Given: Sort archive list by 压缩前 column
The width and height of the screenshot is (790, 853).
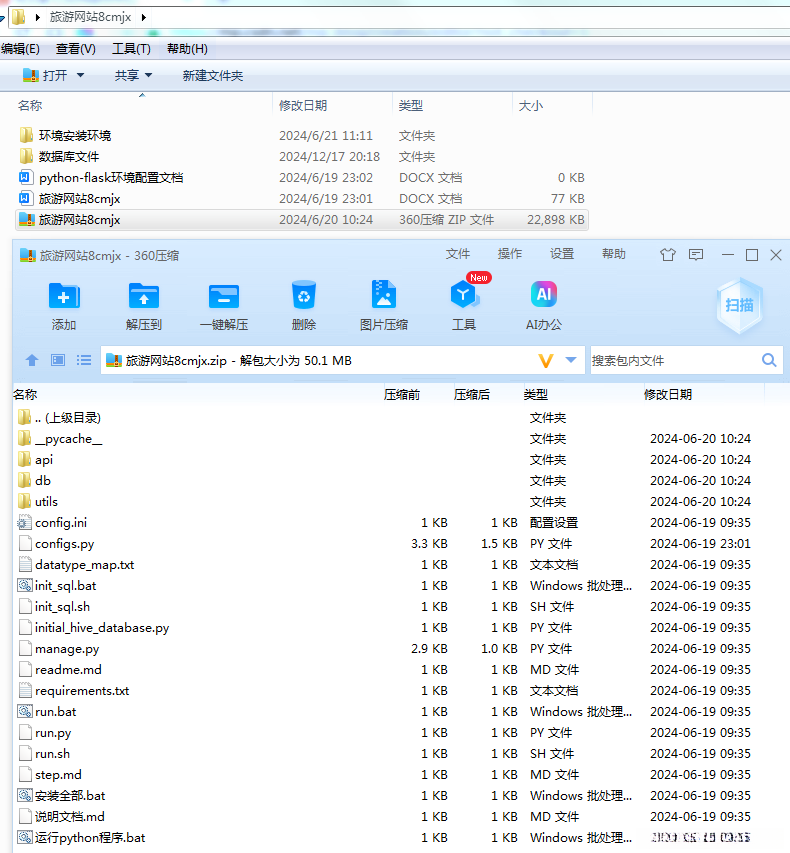Looking at the screenshot, I should click(402, 394).
